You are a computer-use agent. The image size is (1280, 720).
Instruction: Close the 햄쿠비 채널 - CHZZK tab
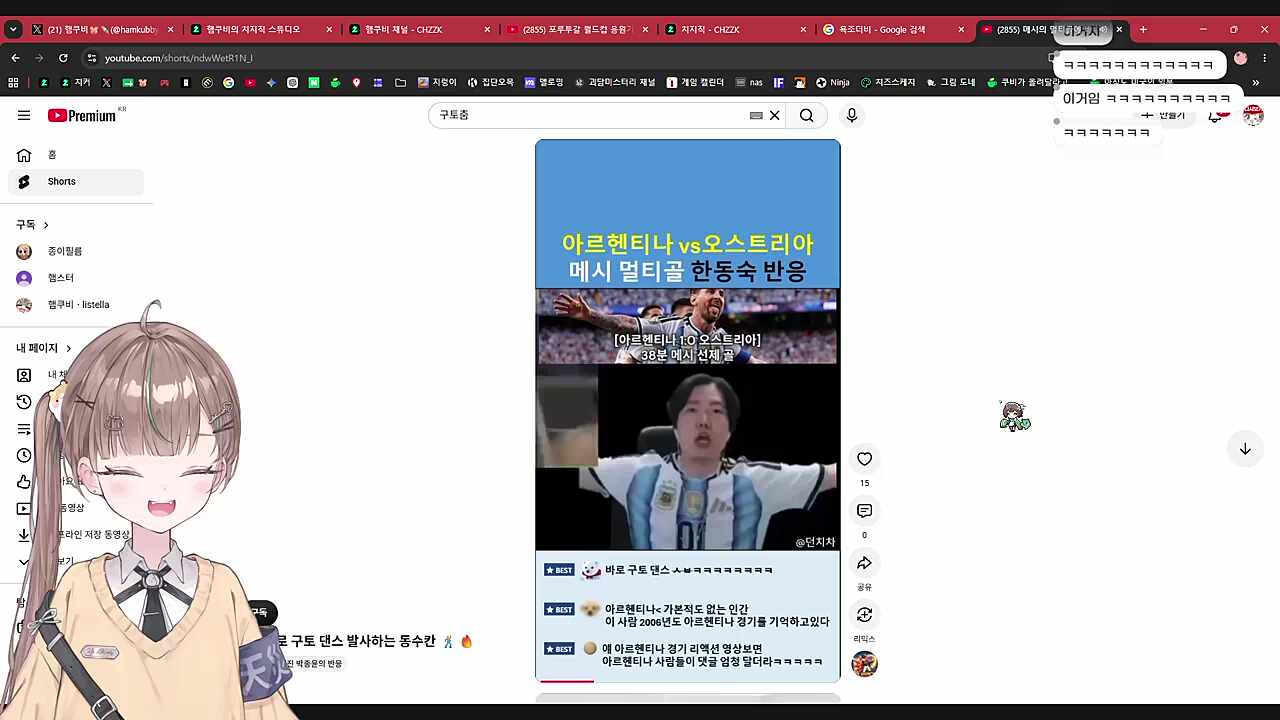coord(487,30)
